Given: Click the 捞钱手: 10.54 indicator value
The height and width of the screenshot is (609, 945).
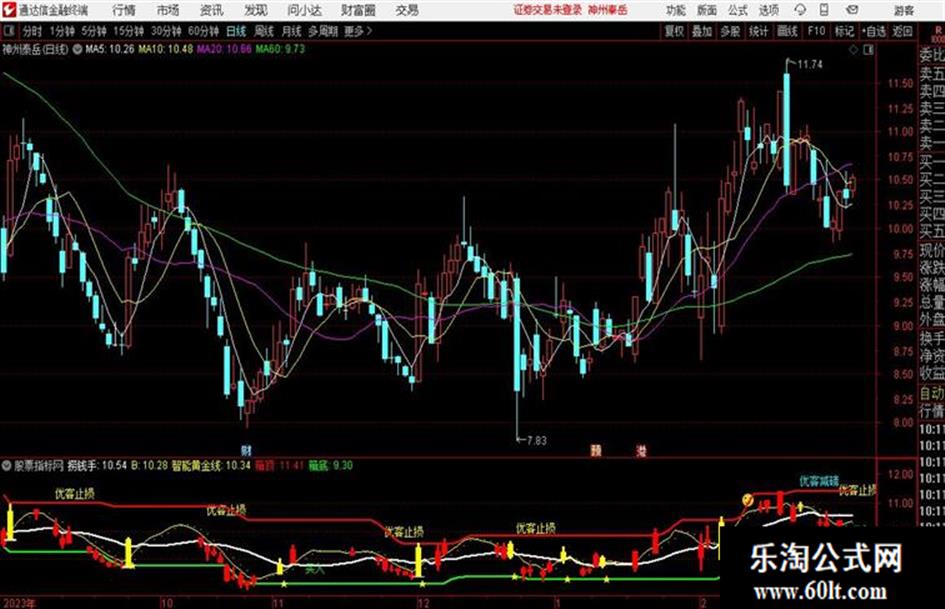Looking at the screenshot, I should 97,465.
